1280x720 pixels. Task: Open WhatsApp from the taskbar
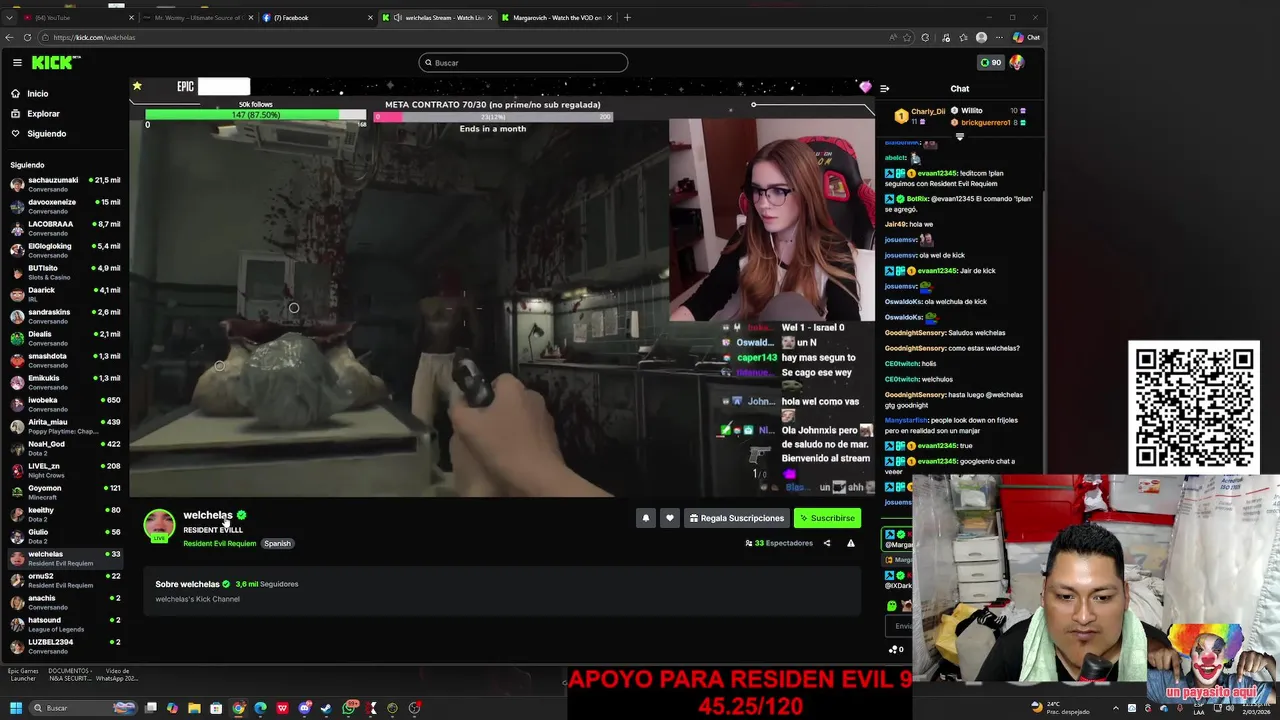[348, 708]
